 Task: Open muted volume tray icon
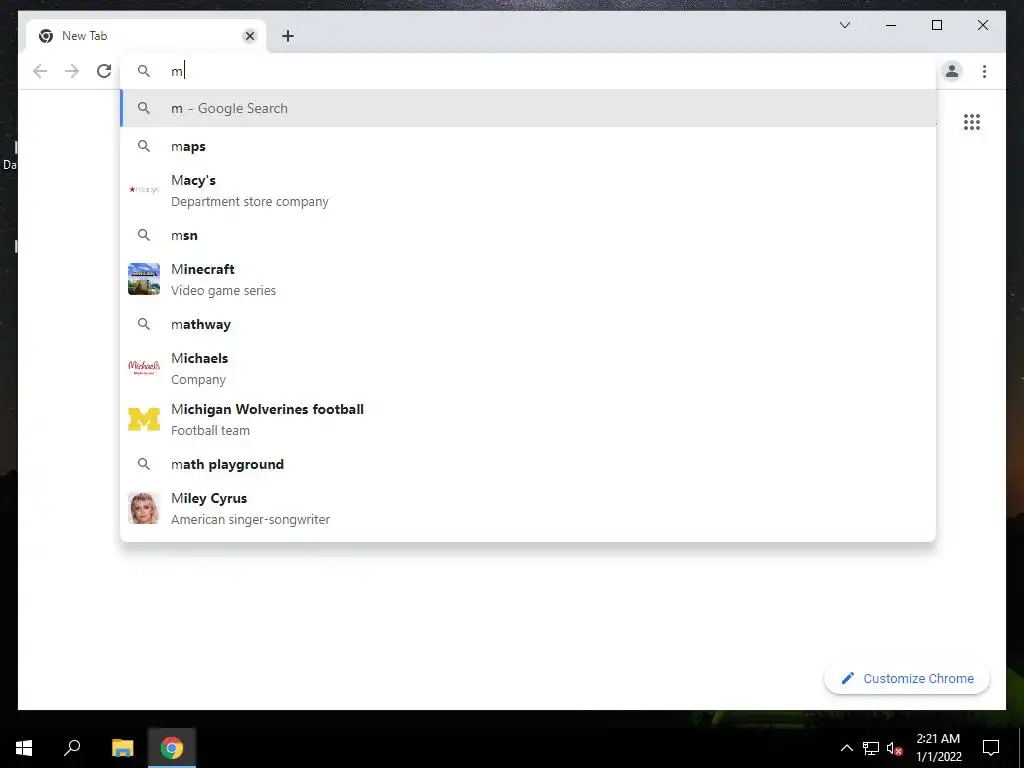click(895, 748)
